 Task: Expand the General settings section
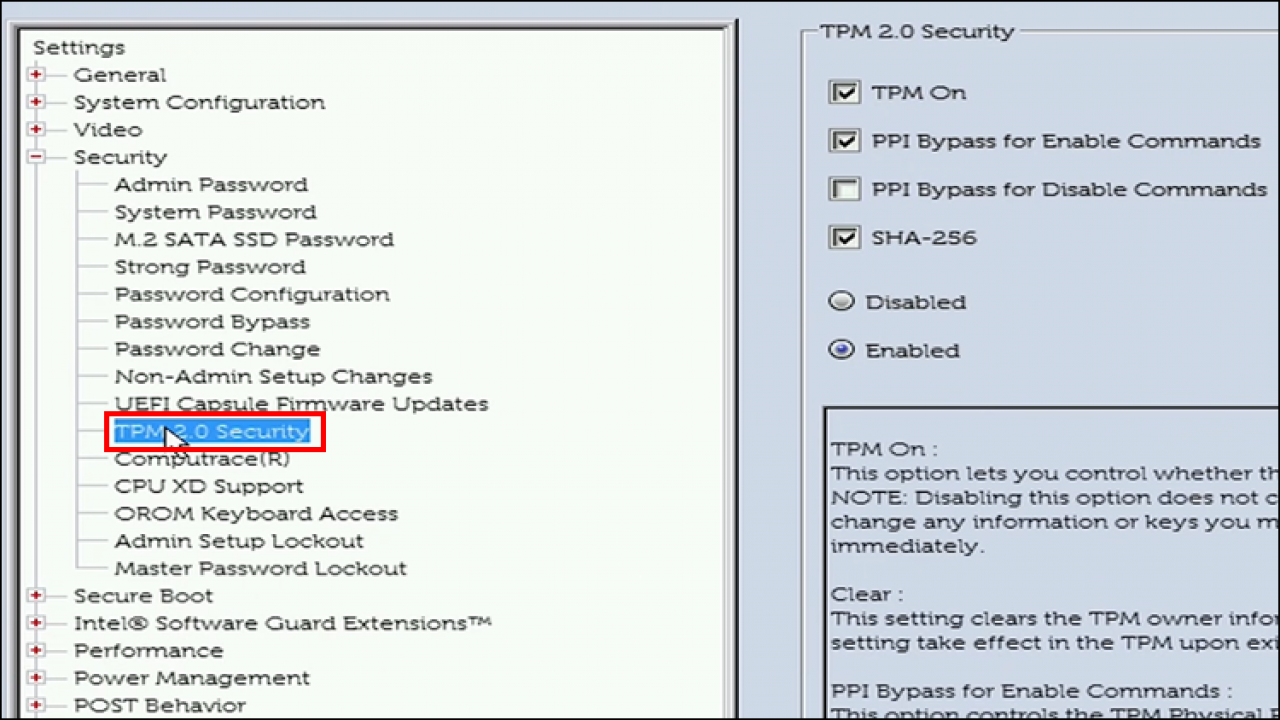pyautogui.click(x=35, y=74)
